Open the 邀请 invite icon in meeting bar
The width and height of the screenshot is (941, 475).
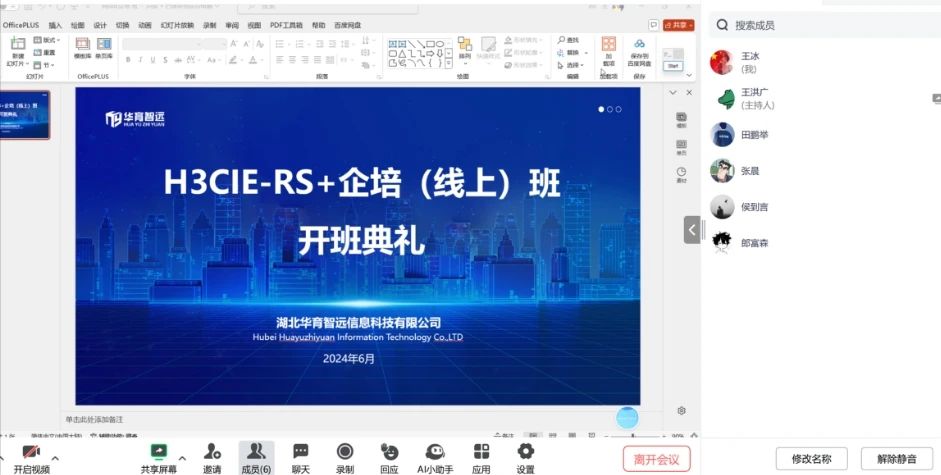coord(212,452)
